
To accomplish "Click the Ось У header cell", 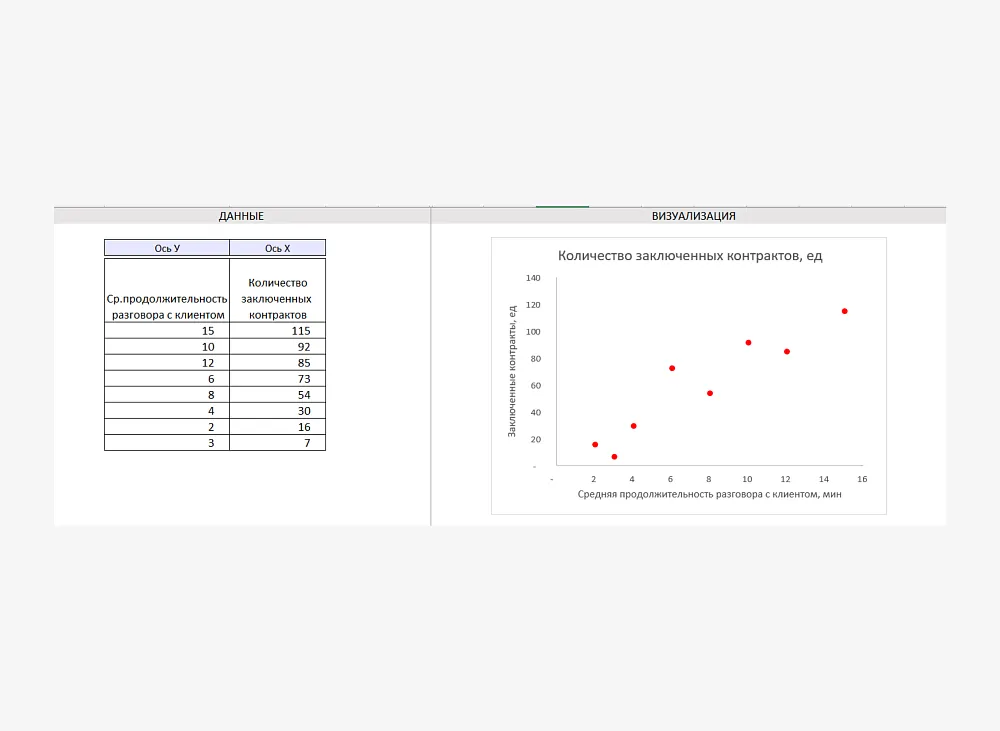I will (167, 248).
